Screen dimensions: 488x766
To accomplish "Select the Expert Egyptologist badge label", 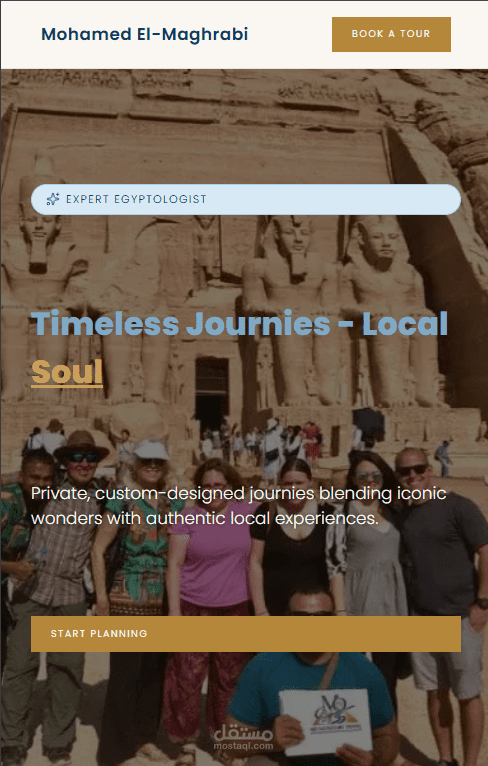I will (136, 199).
